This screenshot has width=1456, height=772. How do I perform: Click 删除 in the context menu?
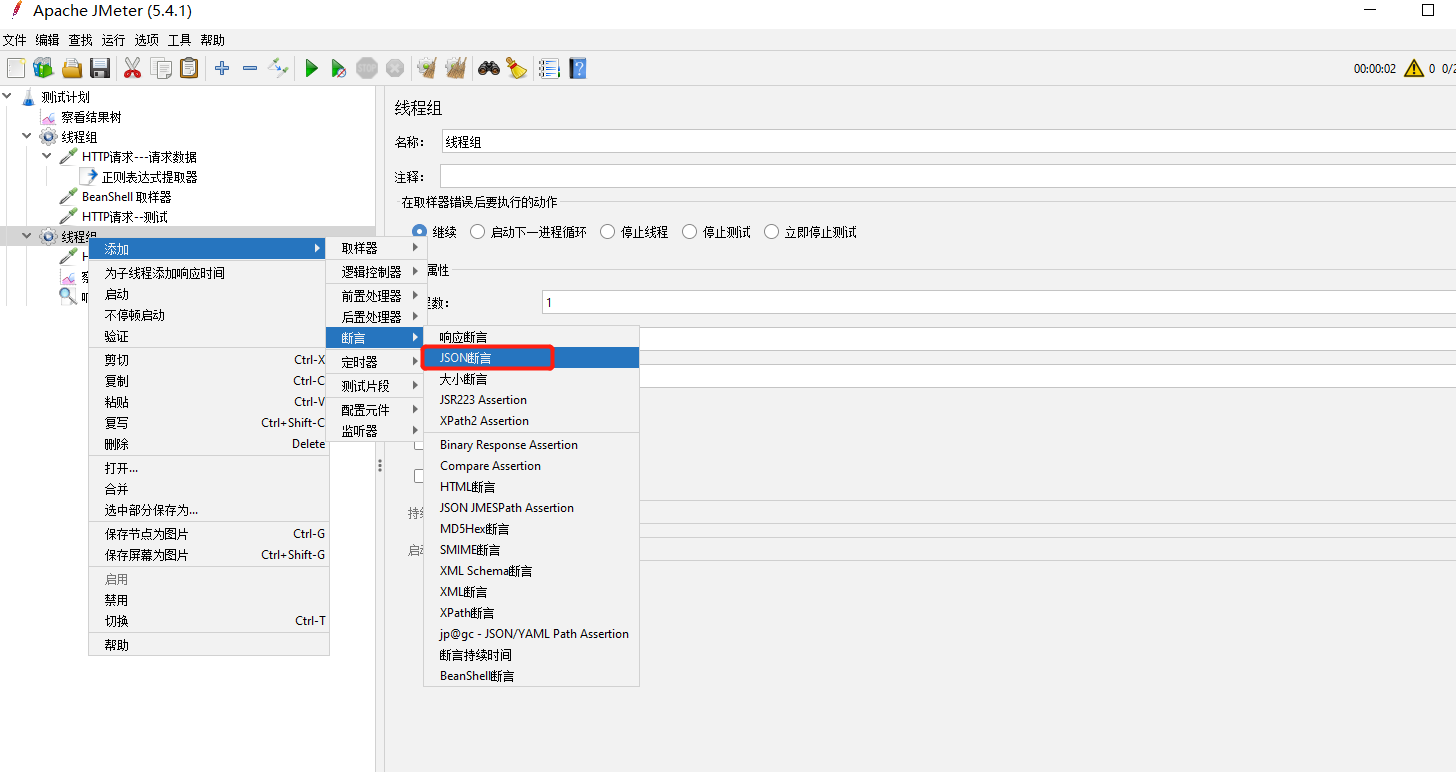click(x=209, y=444)
